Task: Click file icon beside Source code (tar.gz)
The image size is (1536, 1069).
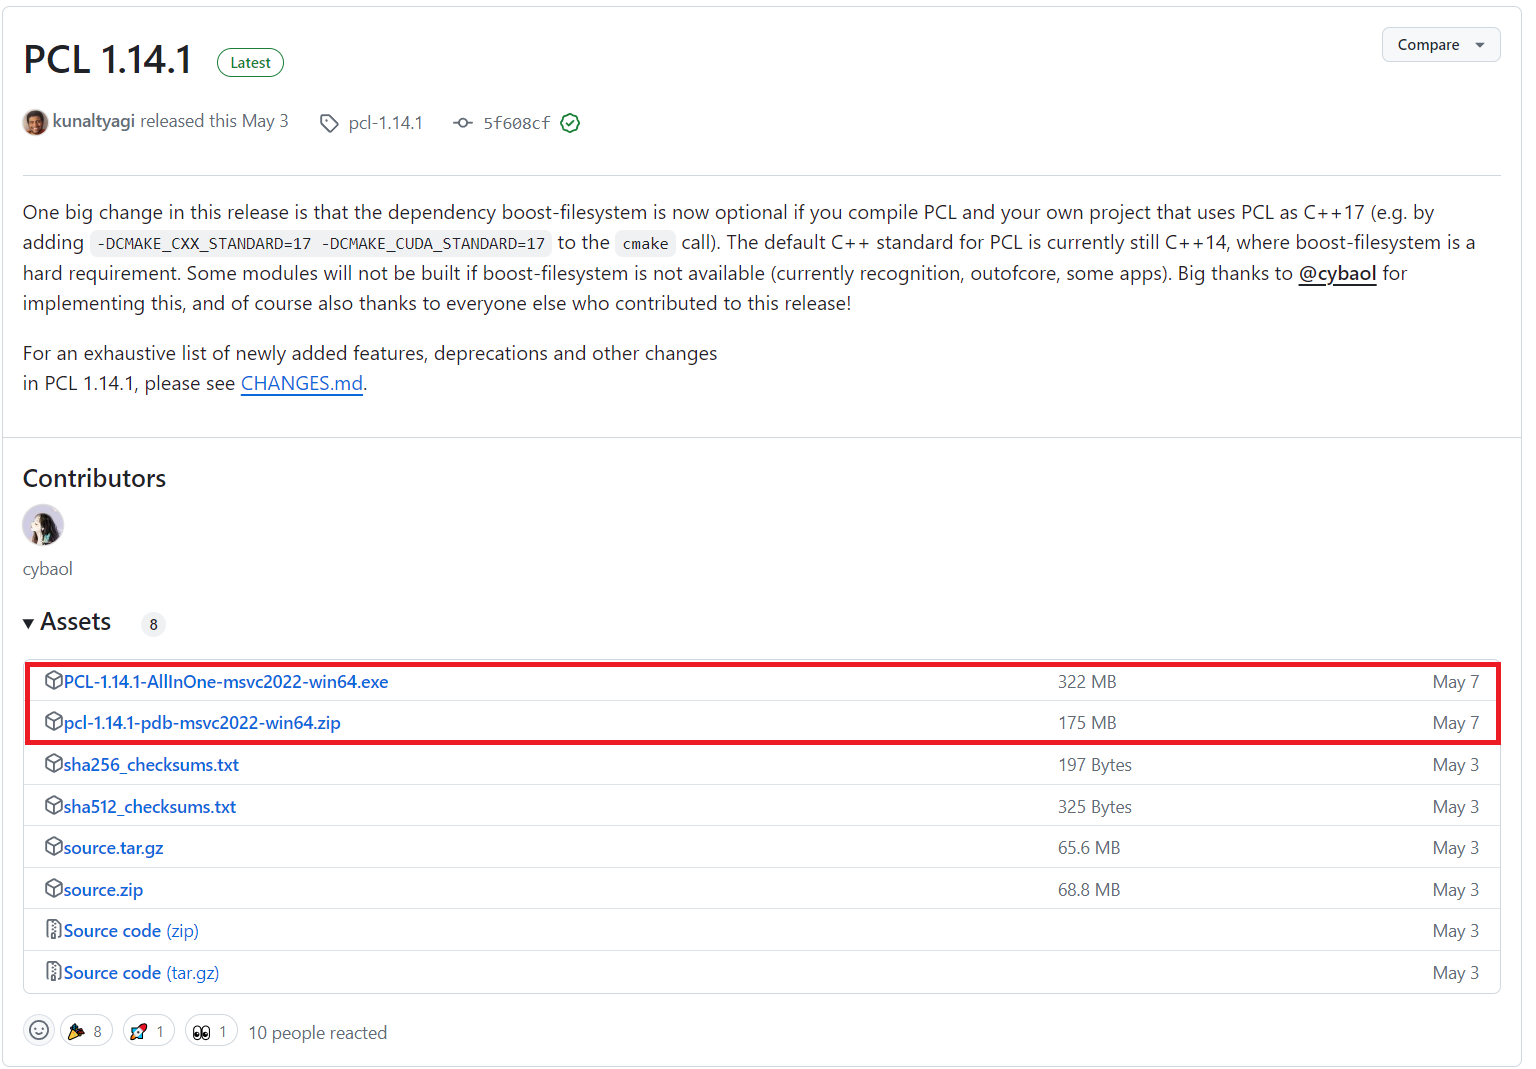Action: coord(54,971)
